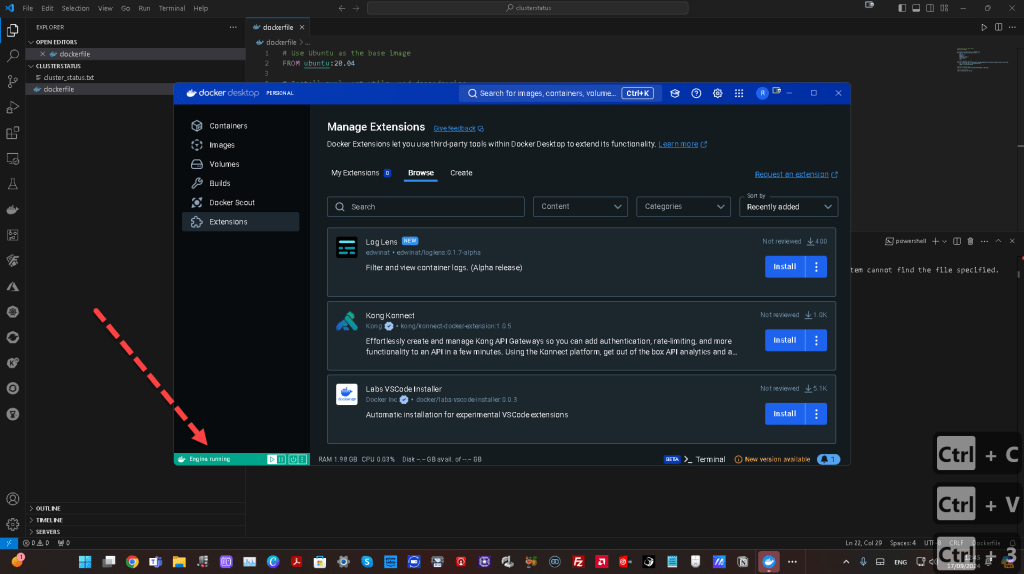Image resolution: width=1024 pixels, height=574 pixels.
Task: Open the Terminal menu in VS Code
Action: click(x=171, y=8)
